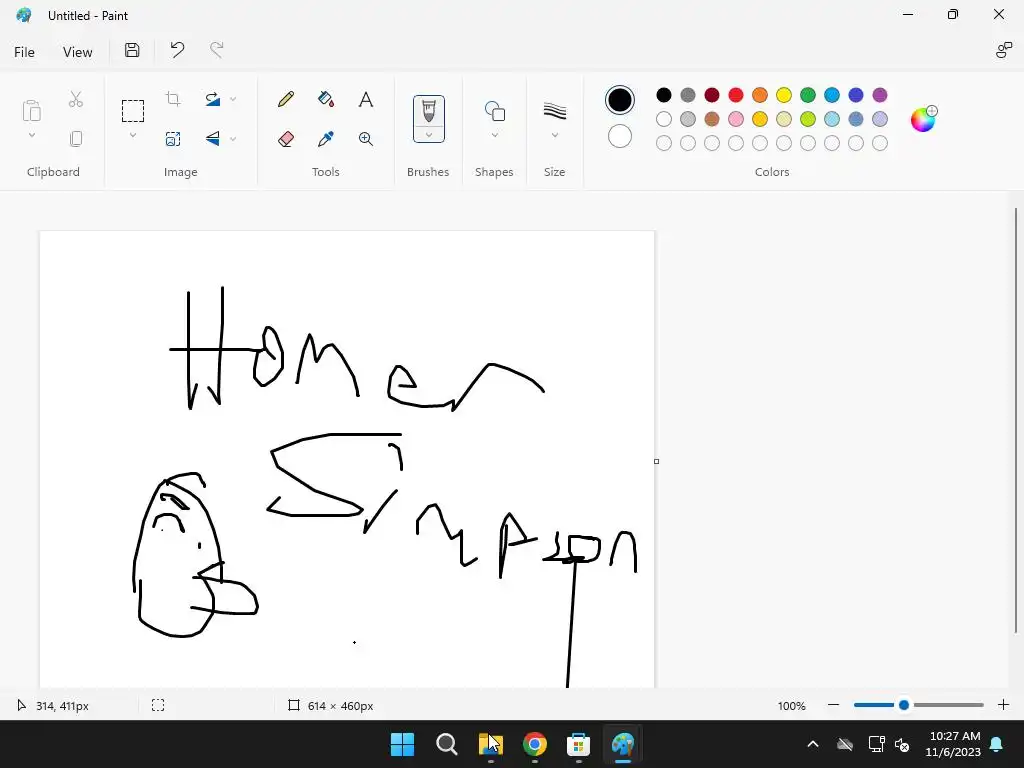Click the Flip icon
This screenshot has height=768, width=1024.
point(212,138)
